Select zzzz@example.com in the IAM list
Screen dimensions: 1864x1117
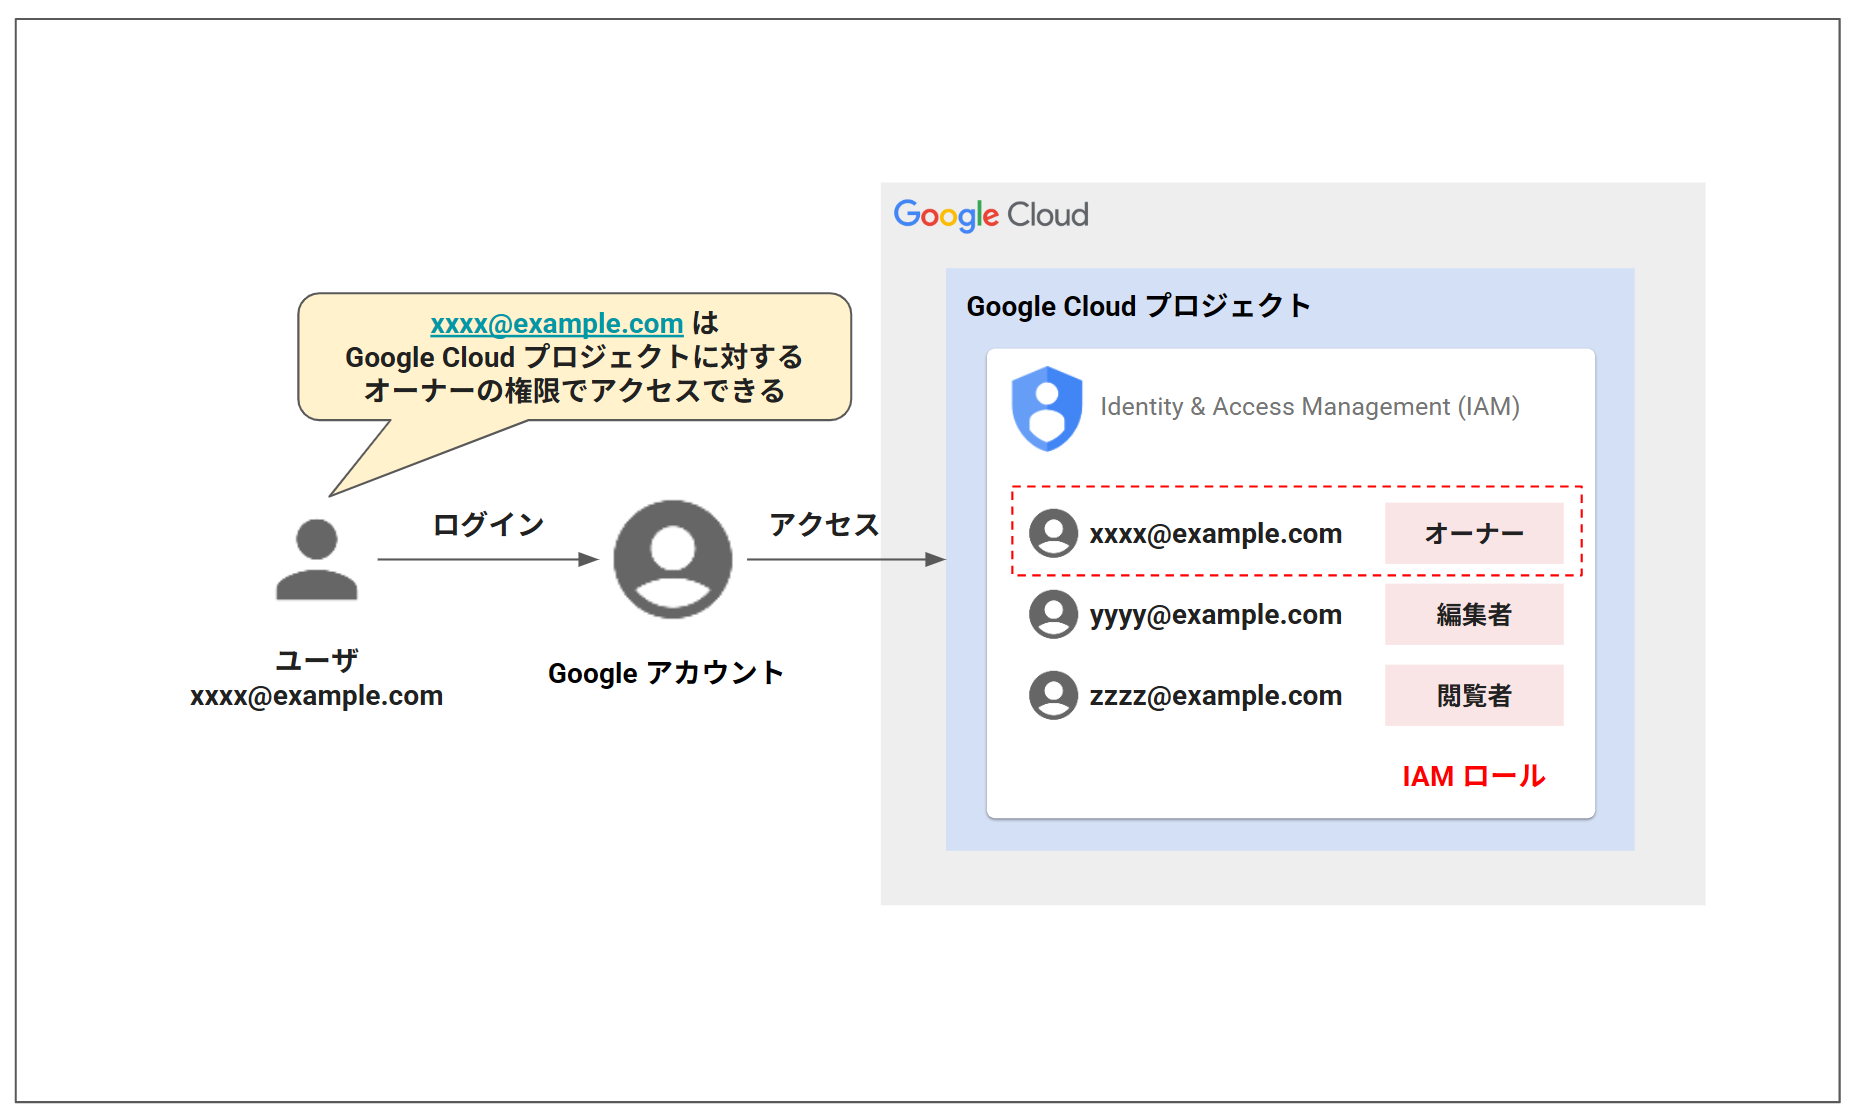tap(1215, 696)
